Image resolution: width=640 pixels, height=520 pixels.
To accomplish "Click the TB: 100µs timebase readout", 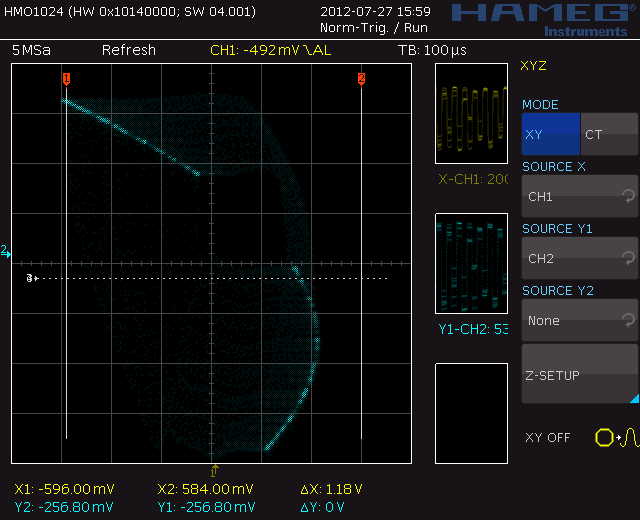I will point(432,50).
